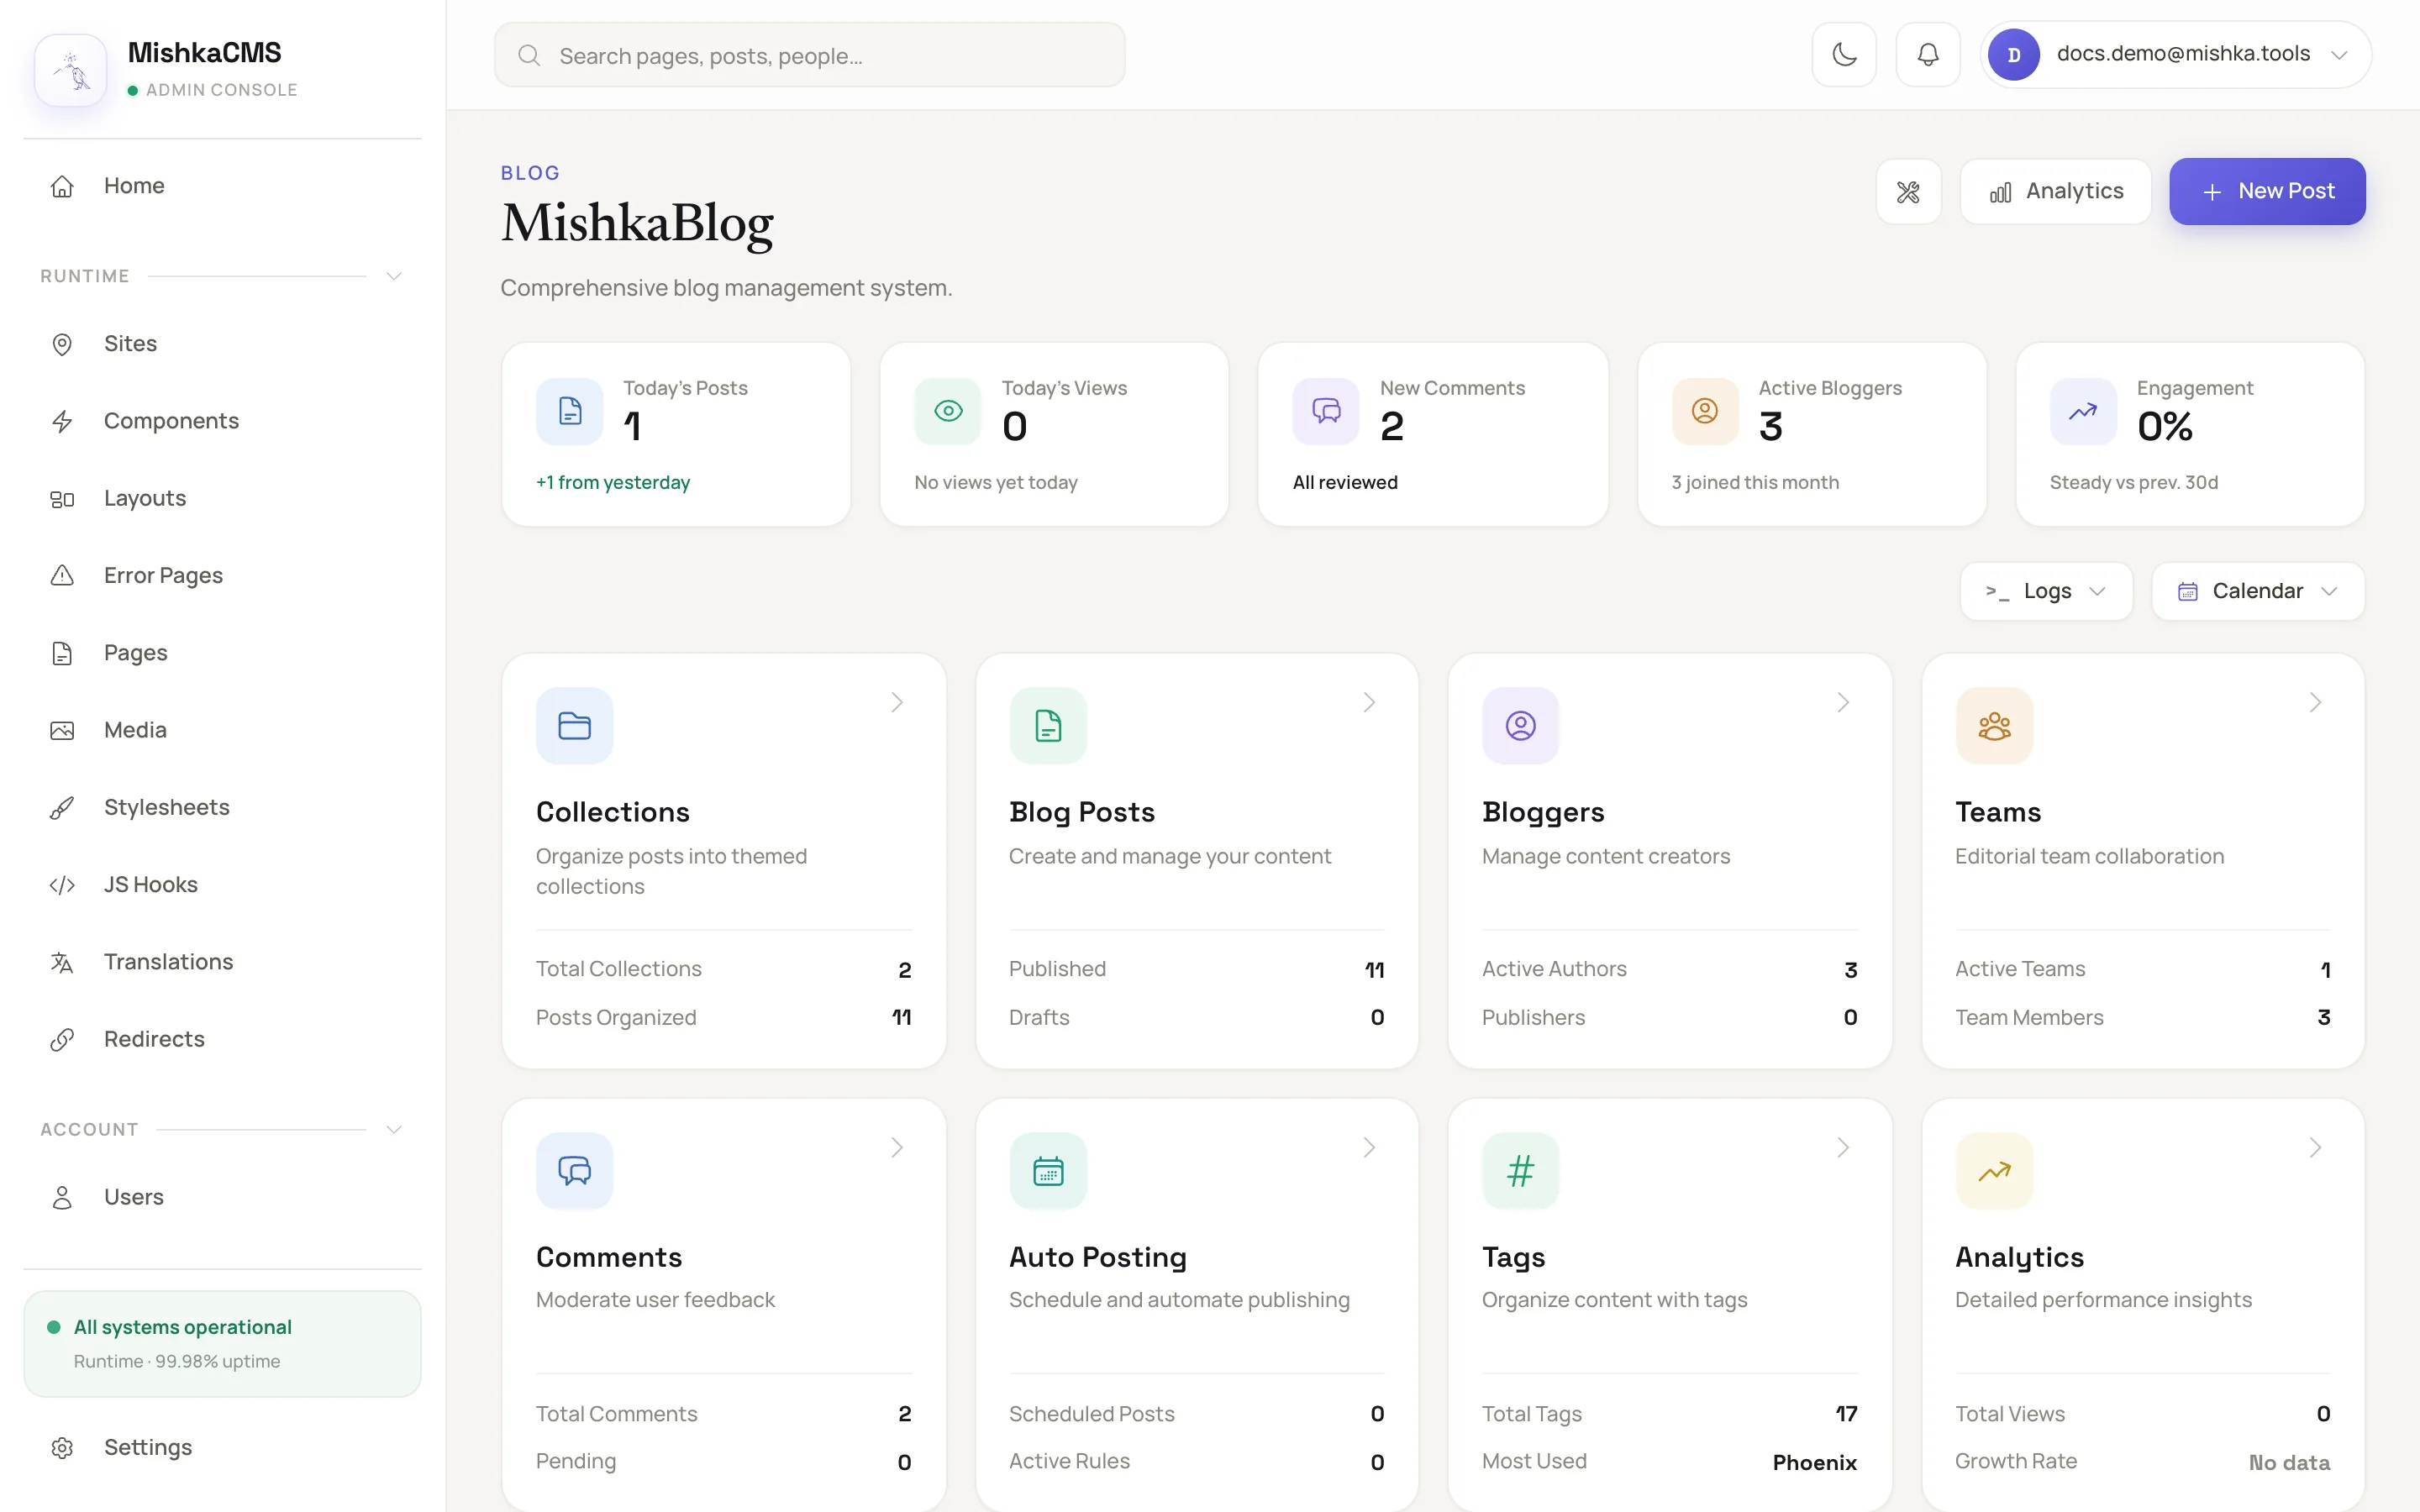Click the tools icon beside Analytics button
2420x1512 pixels.
pos(1908,191)
